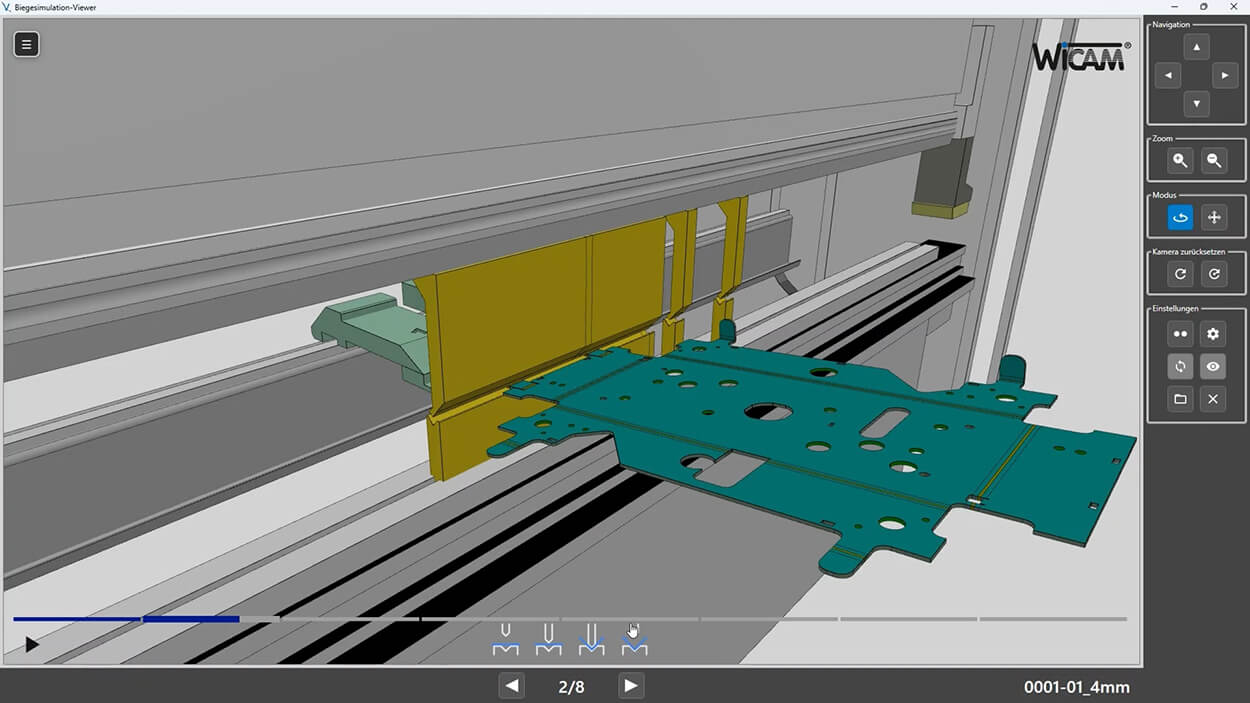
Task: Navigate left using the Navigation arrow
Action: point(1167,74)
